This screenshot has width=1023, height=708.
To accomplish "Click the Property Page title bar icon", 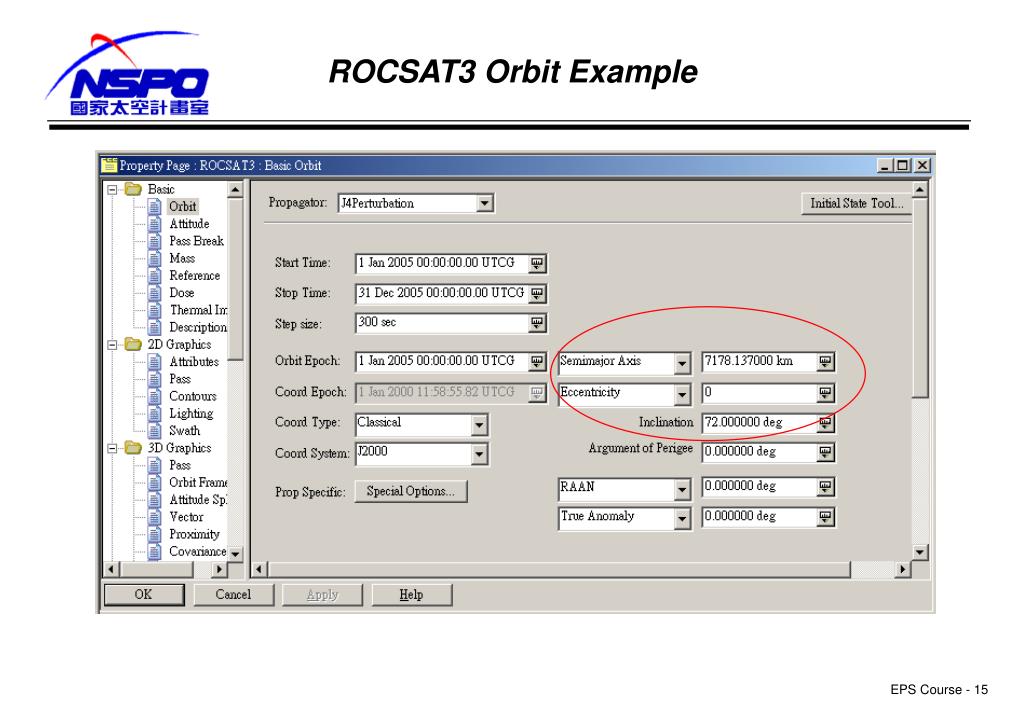I will point(110,165).
